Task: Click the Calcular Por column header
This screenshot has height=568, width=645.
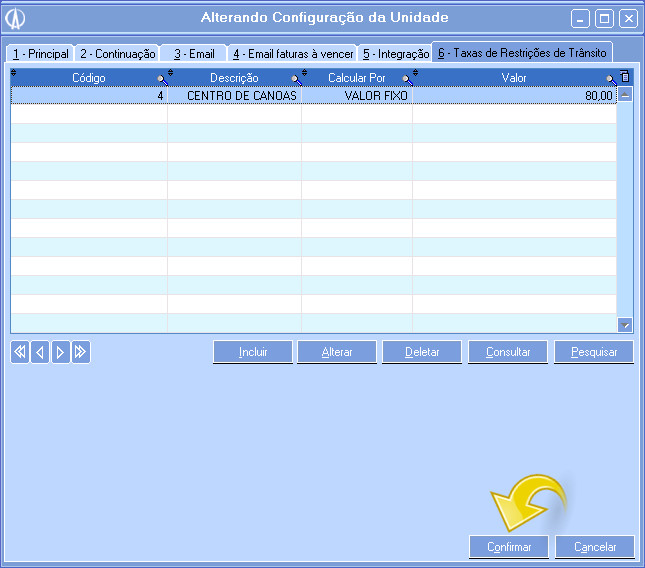Action: [x=357, y=78]
